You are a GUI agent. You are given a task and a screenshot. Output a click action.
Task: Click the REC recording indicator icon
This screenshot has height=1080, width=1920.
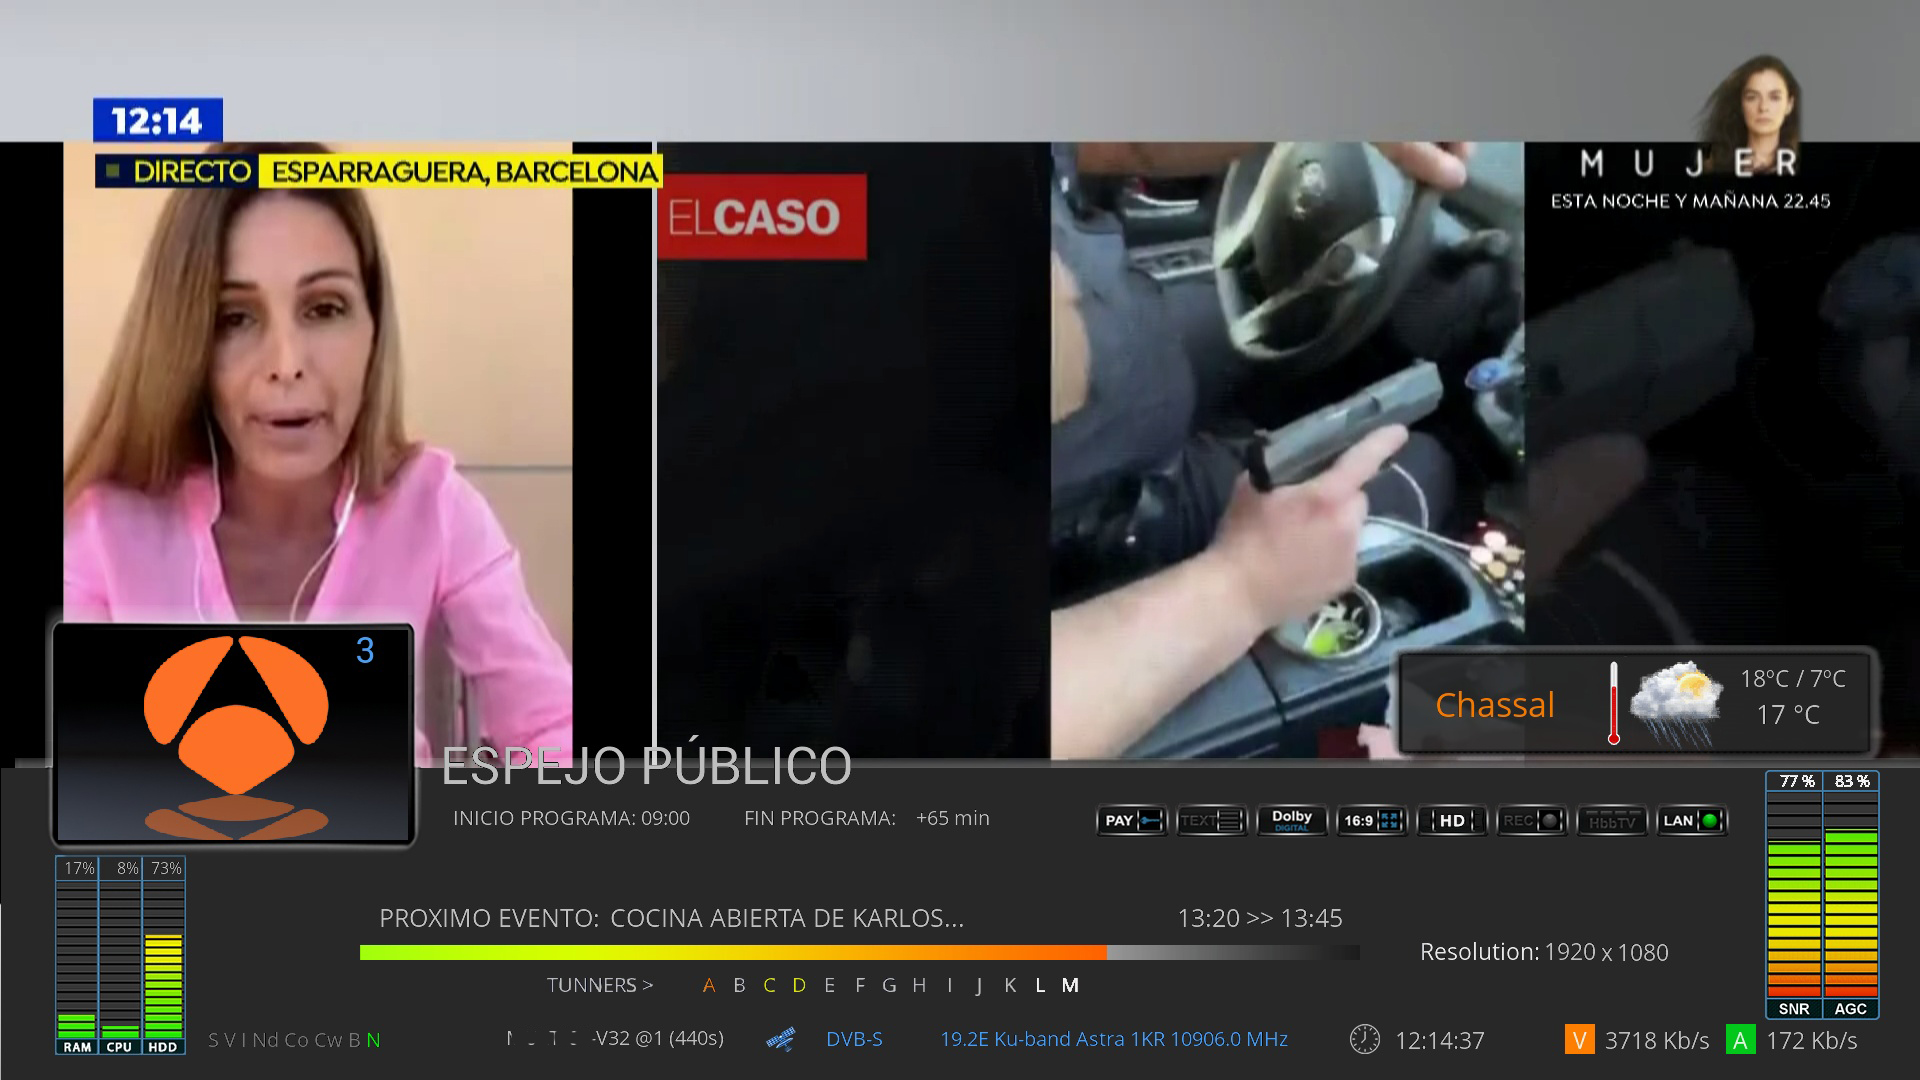tap(1531, 821)
